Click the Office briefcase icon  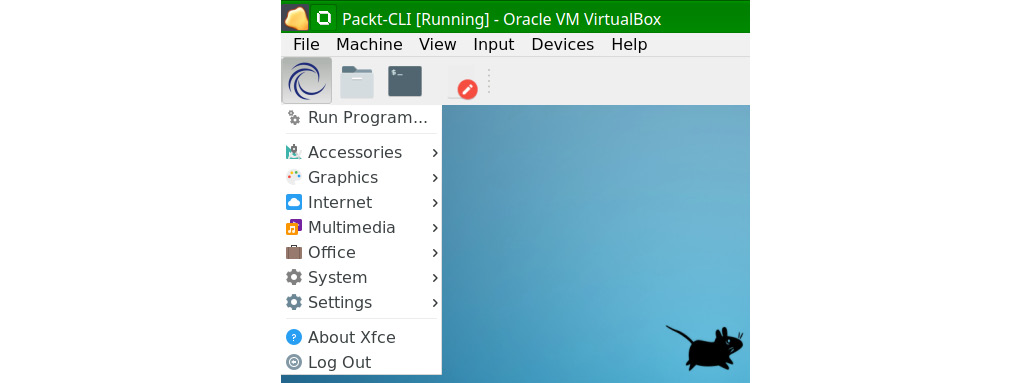coord(294,252)
